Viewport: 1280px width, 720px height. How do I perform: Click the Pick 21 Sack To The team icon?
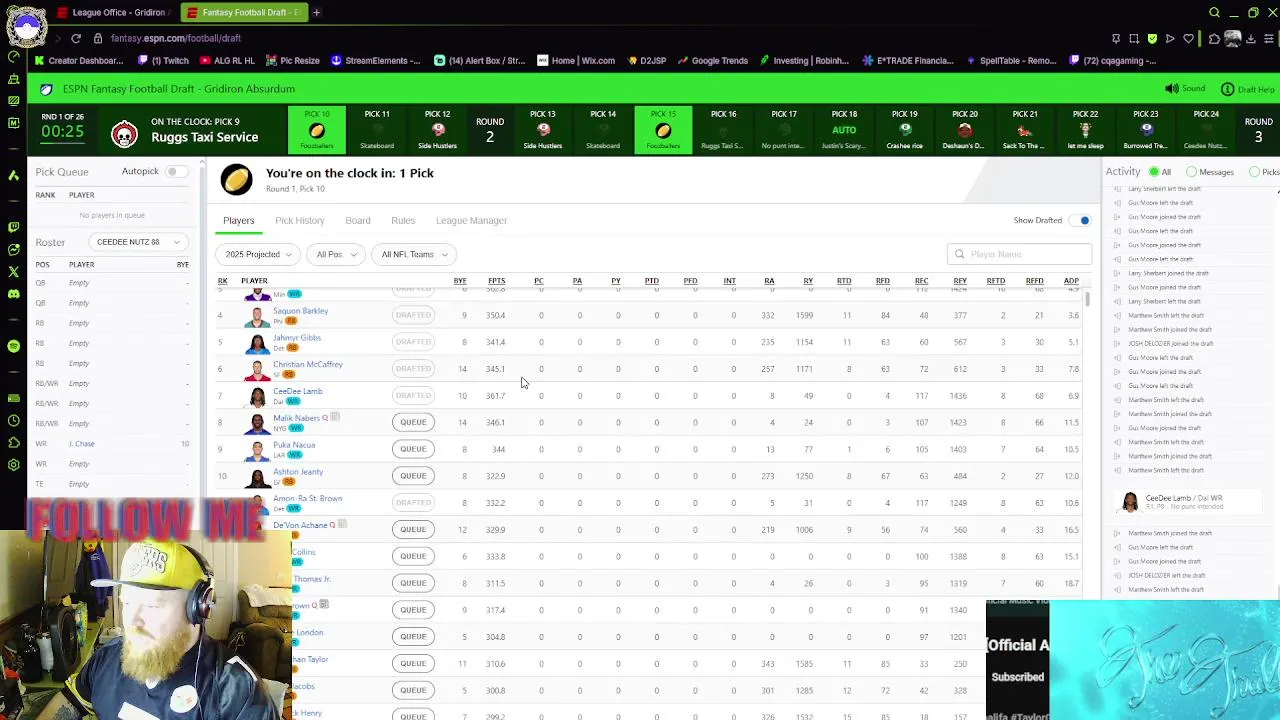pos(1024,130)
